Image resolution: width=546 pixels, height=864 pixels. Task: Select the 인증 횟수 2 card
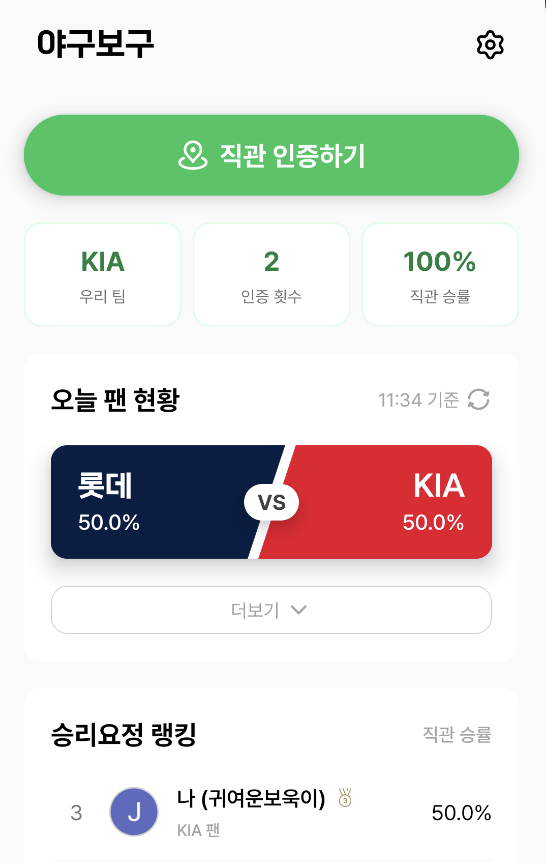[271, 274]
